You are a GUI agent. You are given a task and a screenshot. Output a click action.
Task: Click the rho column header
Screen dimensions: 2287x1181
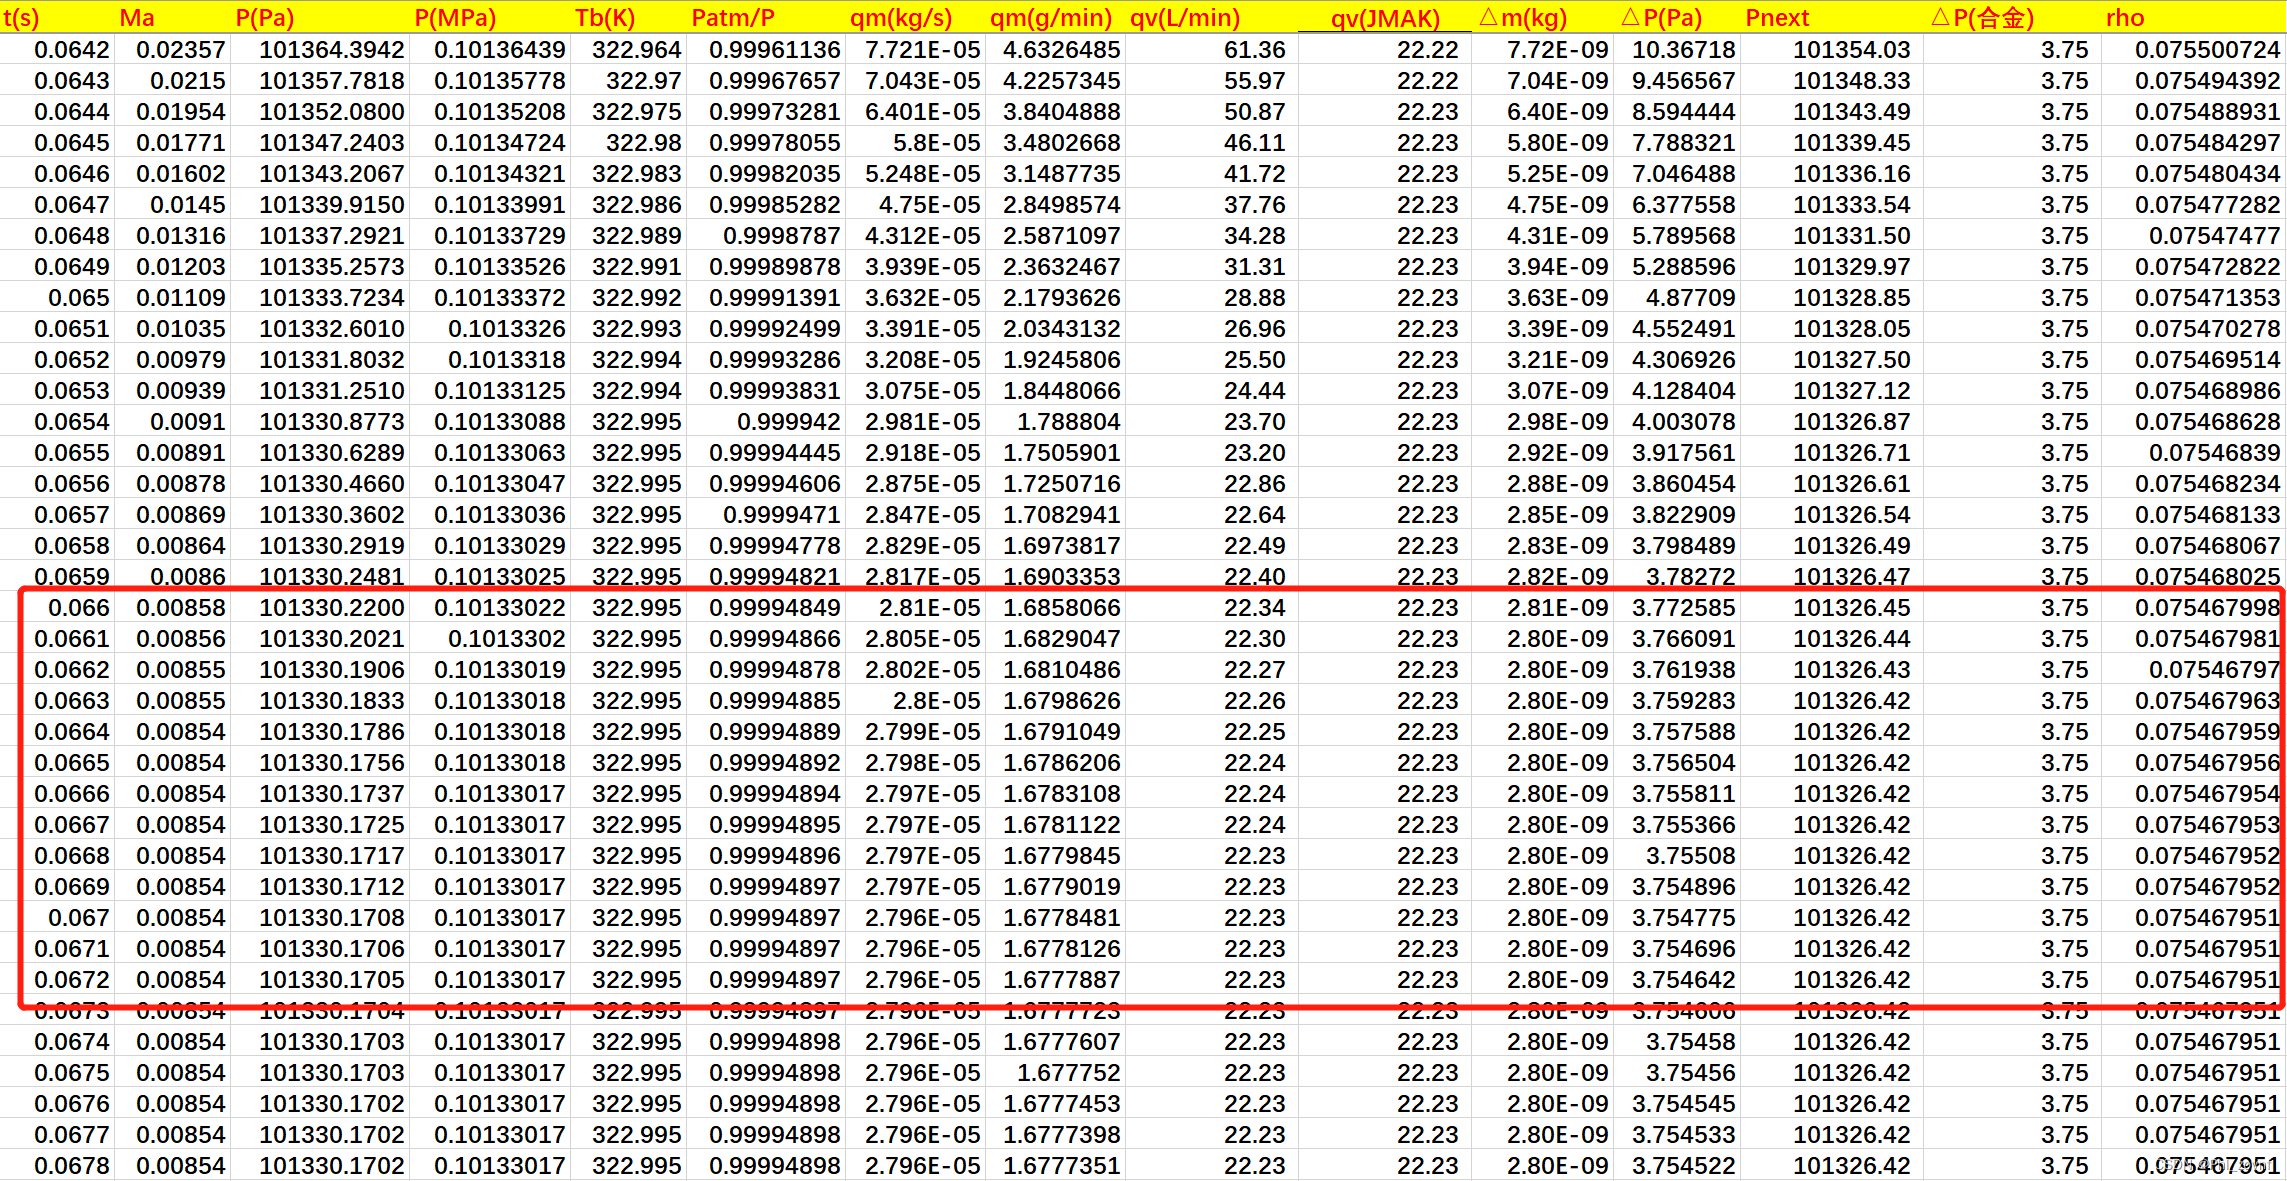[2125, 17]
